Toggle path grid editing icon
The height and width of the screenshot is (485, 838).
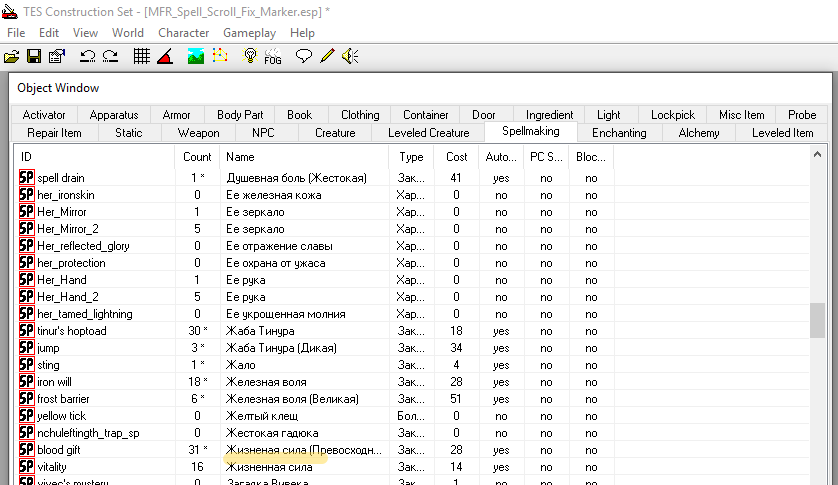pyautogui.click(x=220, y=56)
